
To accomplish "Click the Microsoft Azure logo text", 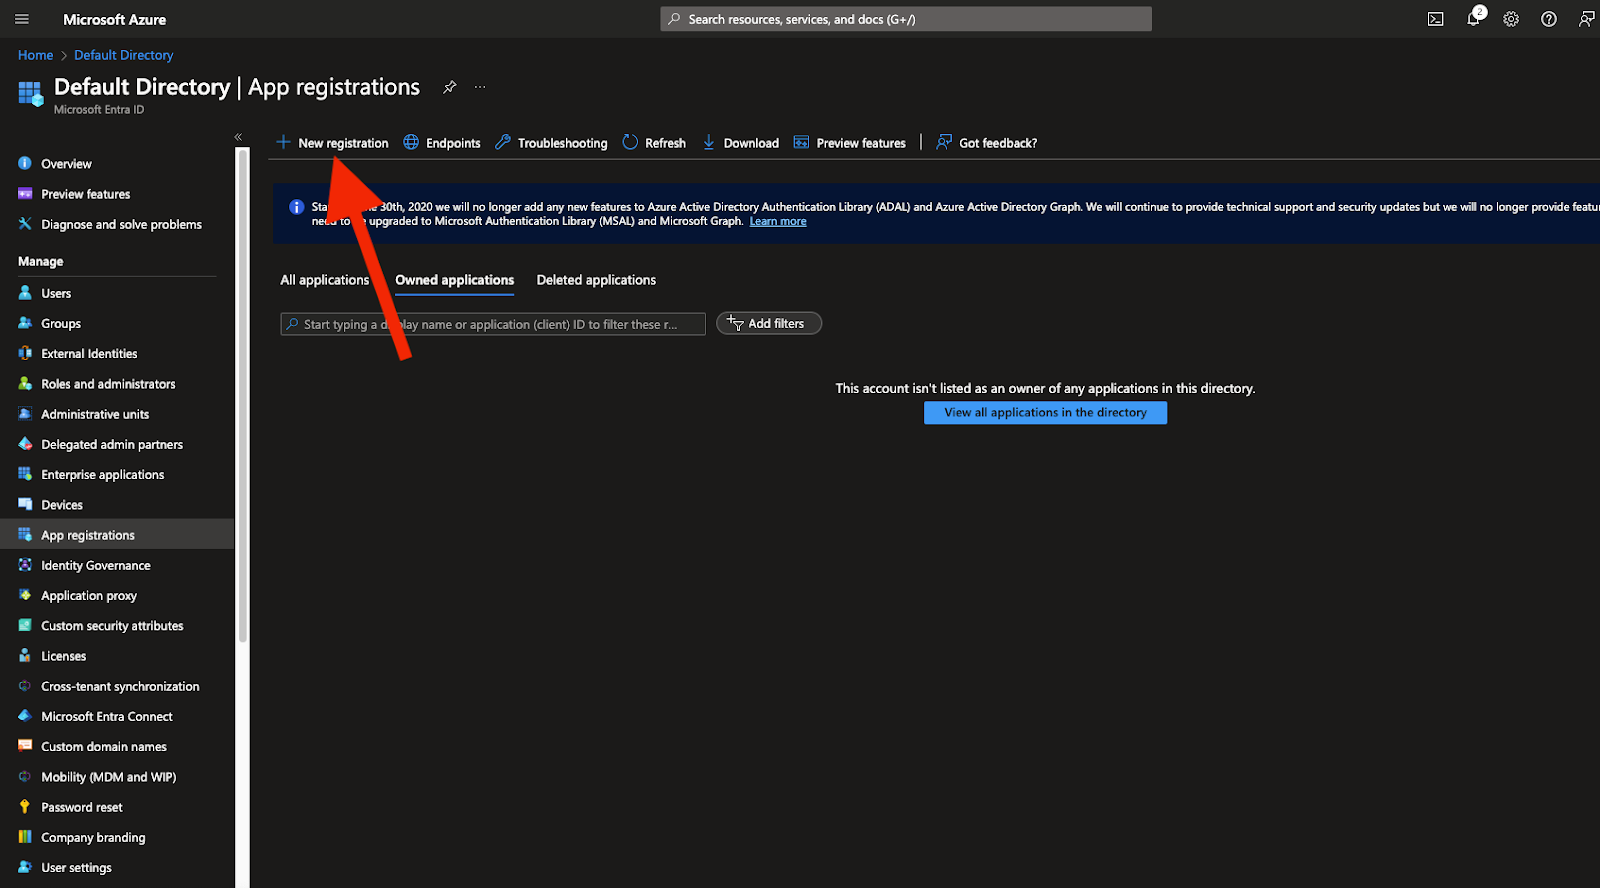I will (115, 19).
